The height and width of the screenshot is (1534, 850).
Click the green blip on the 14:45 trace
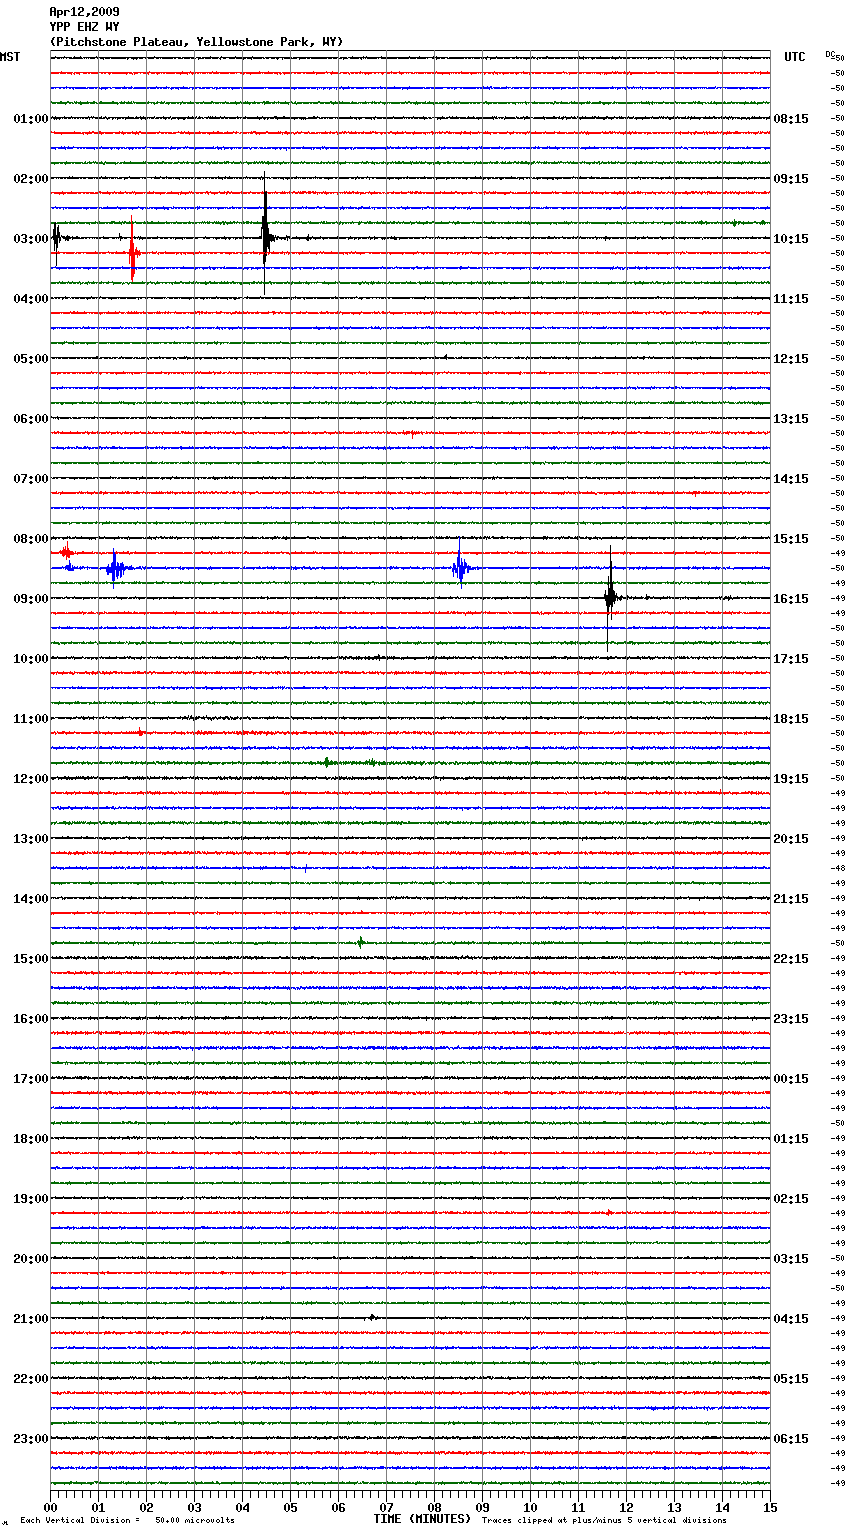(361, 942)
